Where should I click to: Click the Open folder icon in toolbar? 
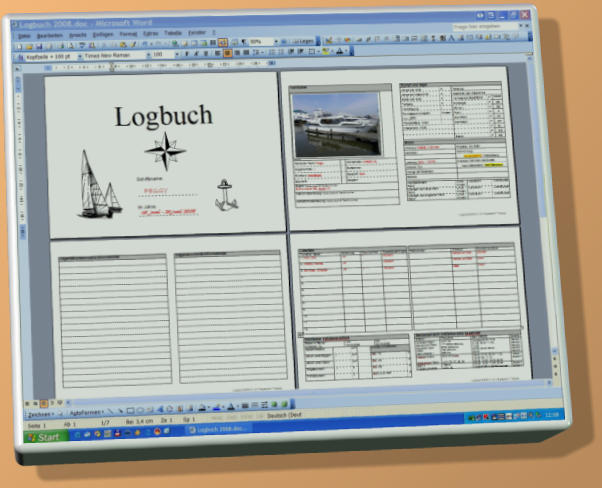click(x=30, y=46)
